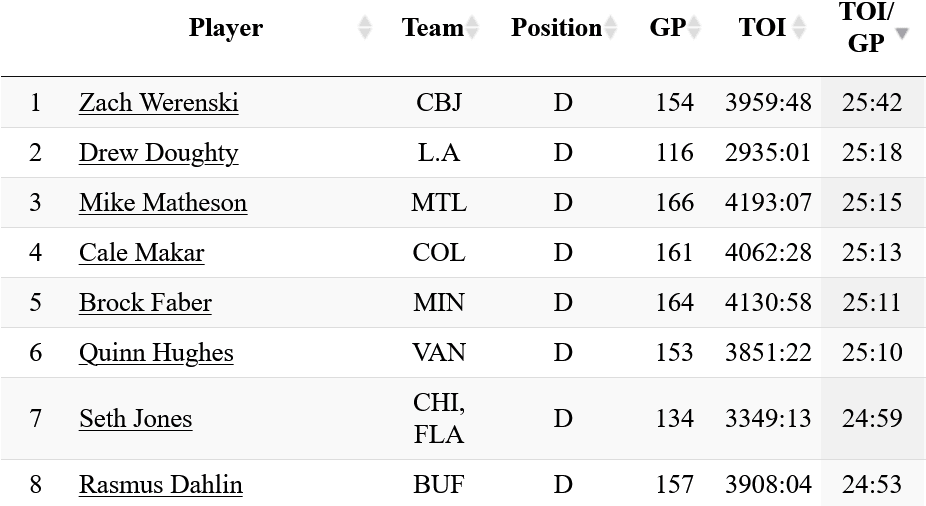The image size is (926, 506).
Task: Open Zach Werenski player link
Action: point(159,103)
